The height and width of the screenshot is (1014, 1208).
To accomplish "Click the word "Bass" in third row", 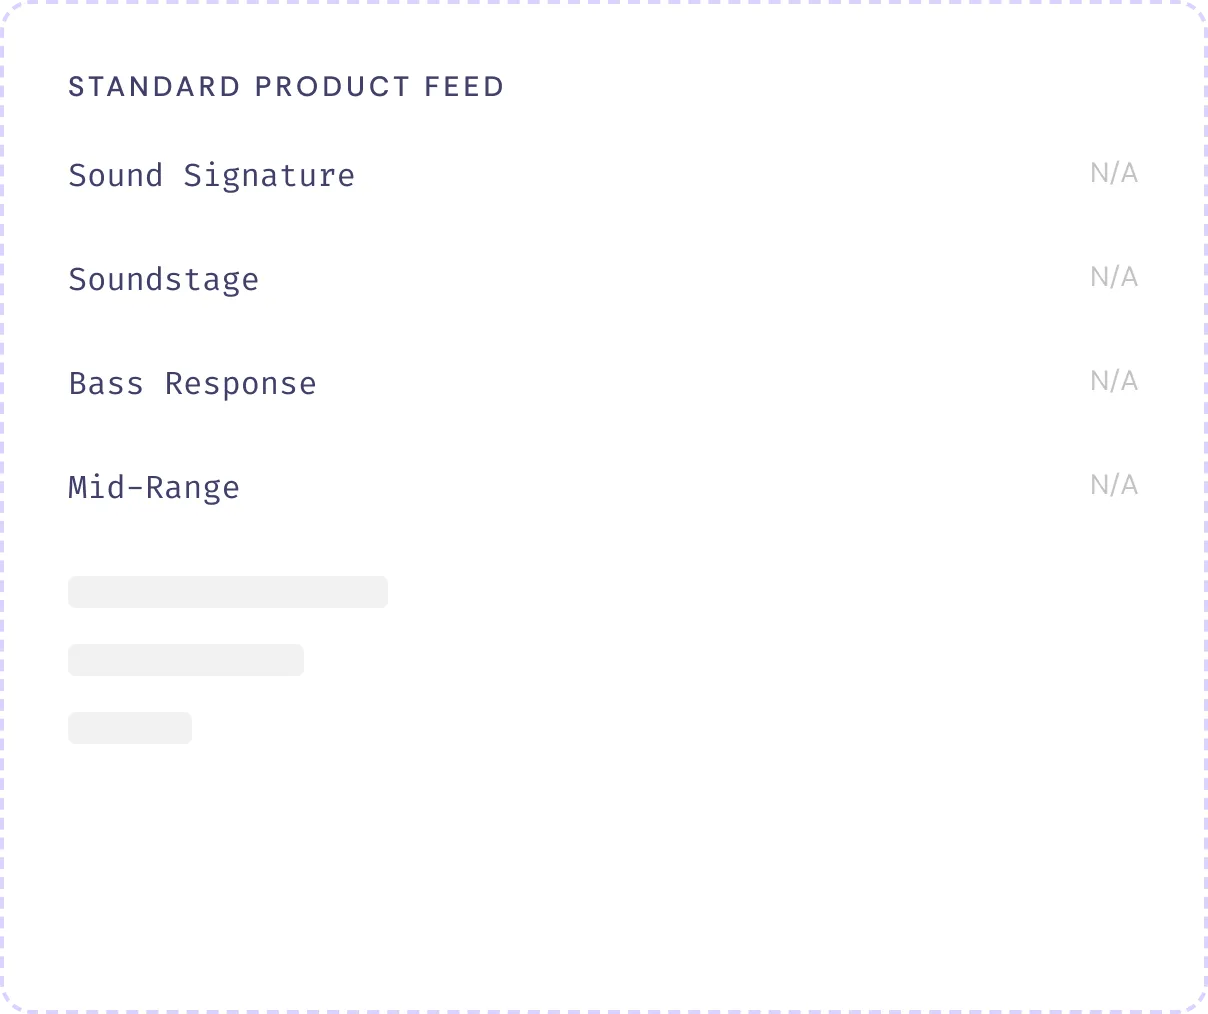I will click(106, 384).
